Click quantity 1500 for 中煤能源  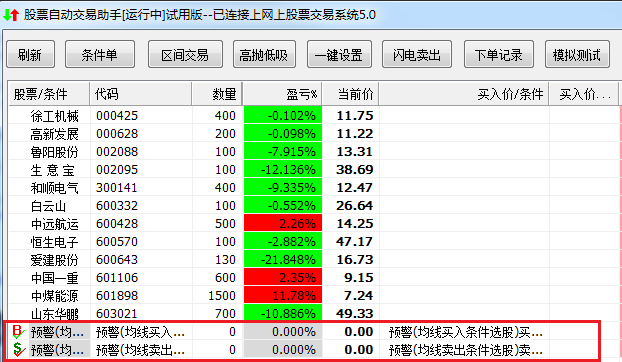[222, 295]
